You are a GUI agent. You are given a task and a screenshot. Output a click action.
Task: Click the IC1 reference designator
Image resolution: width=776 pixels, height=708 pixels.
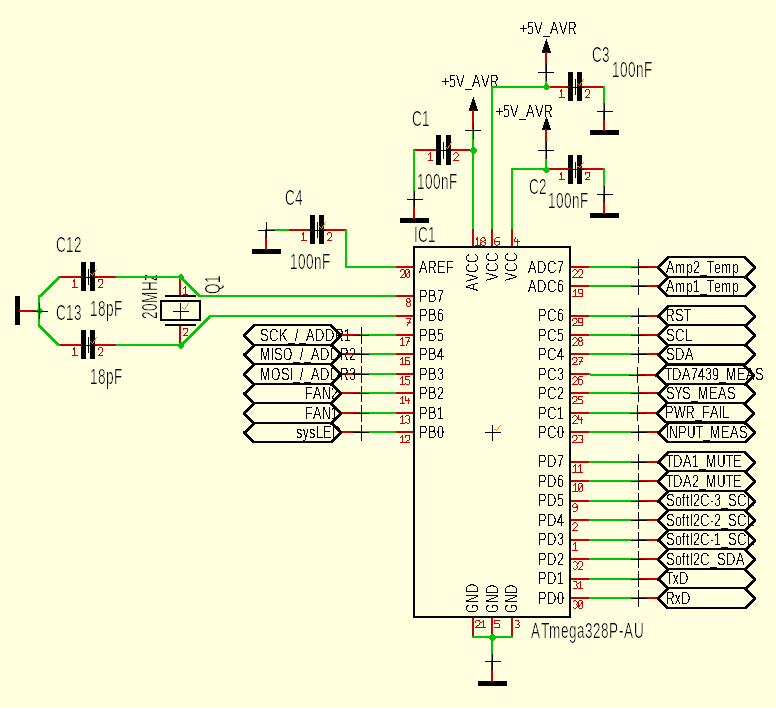424,235
